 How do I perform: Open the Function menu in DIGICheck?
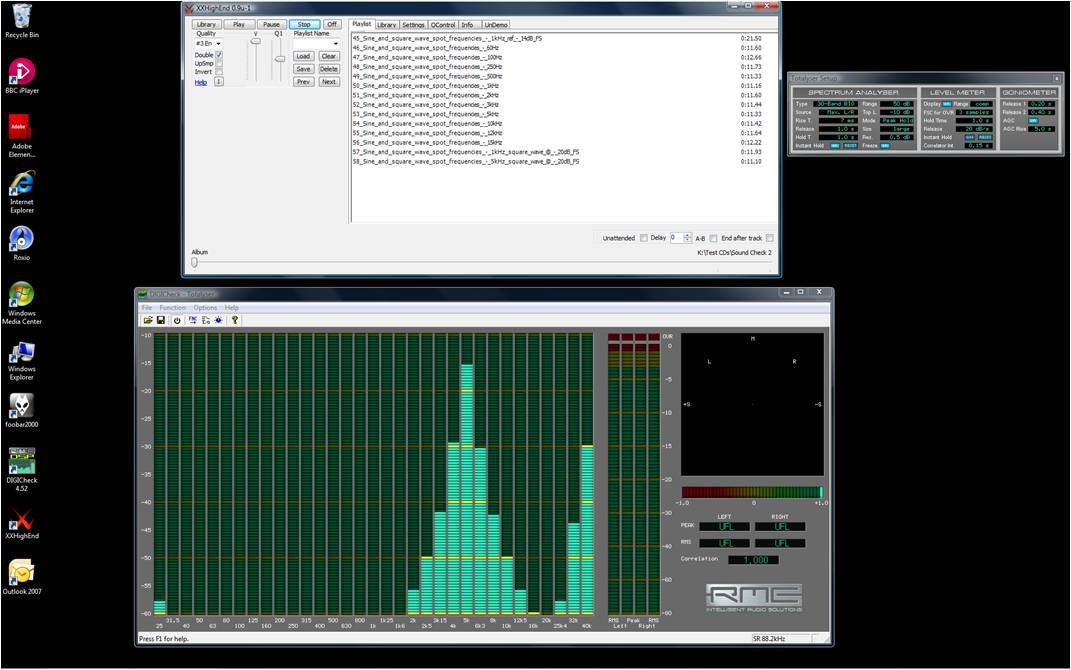pyautogui.click(x=173, y=308)
